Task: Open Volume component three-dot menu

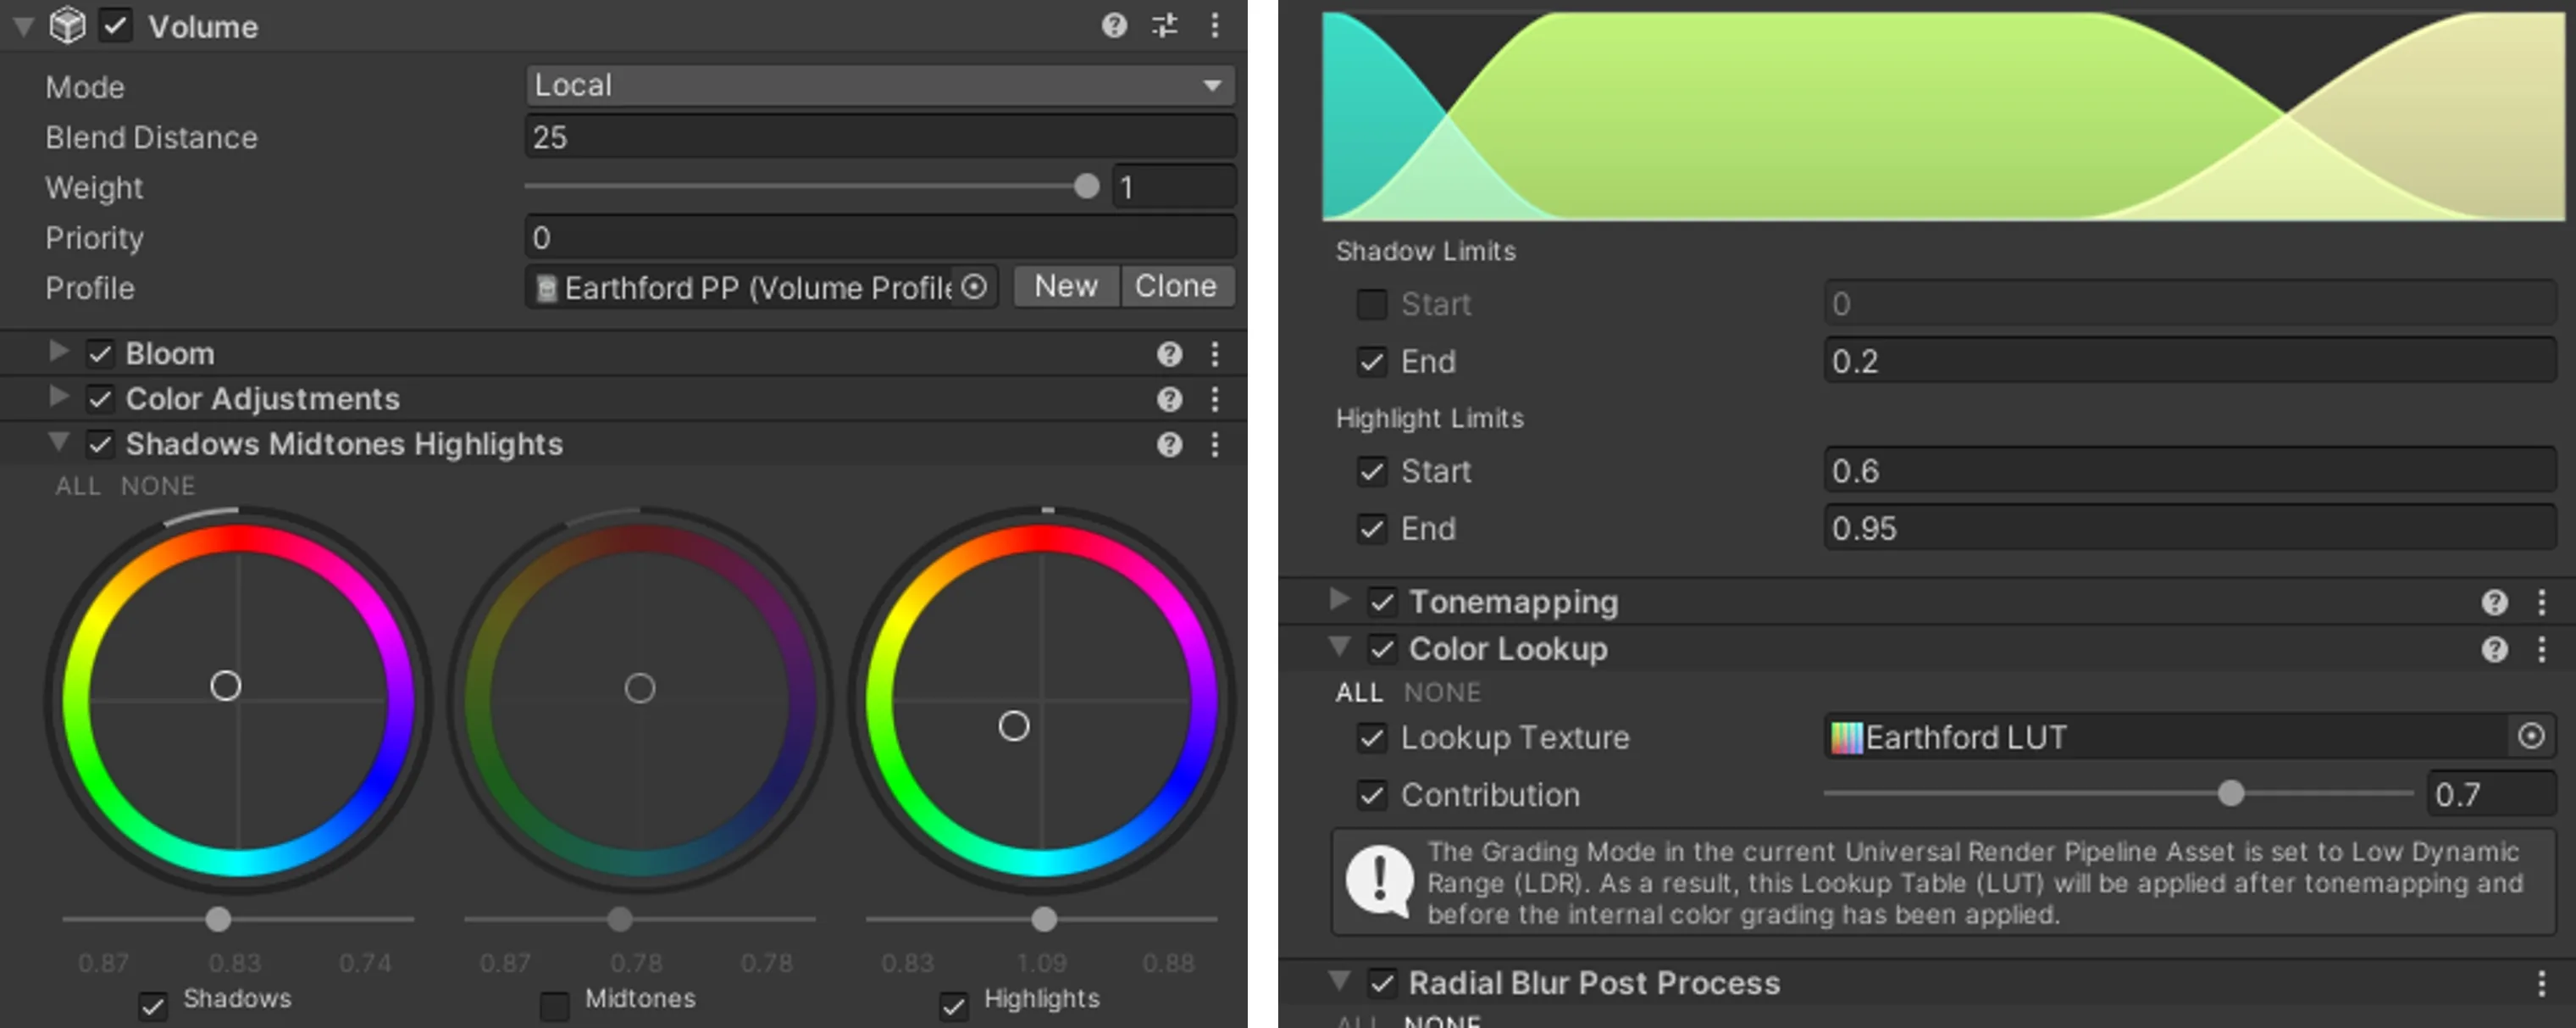Action: tap(1215, 25)
